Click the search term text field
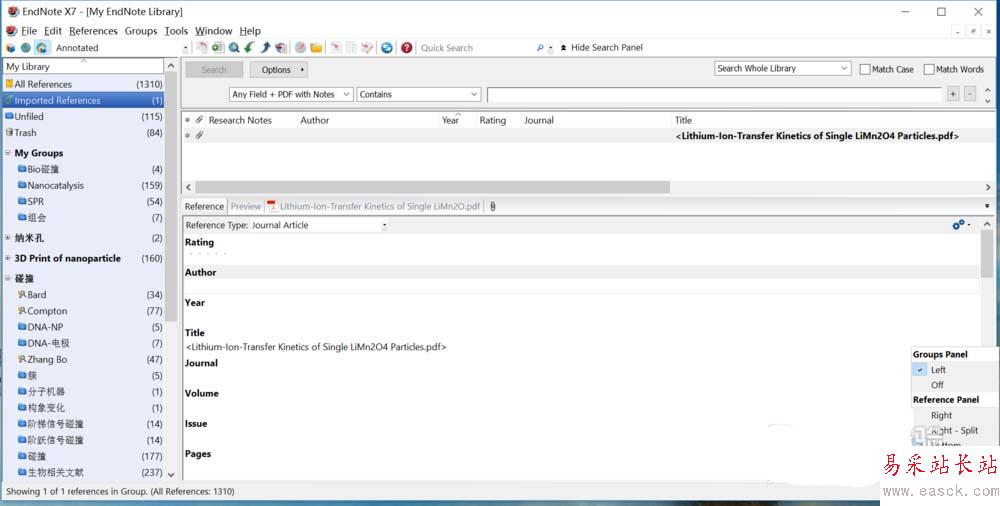The width and height of the screenshot is (1000, 506). [x=714, y=94]
